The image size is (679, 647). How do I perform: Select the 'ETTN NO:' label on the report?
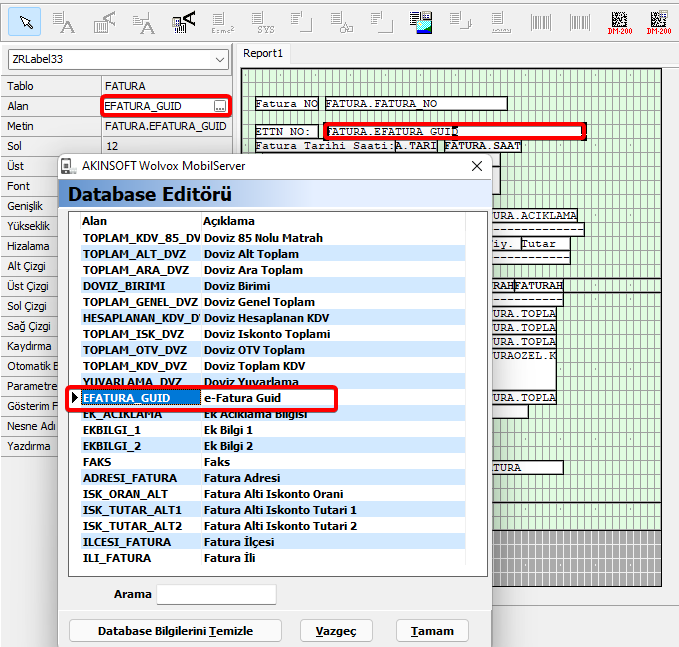(x=286, y=132)
